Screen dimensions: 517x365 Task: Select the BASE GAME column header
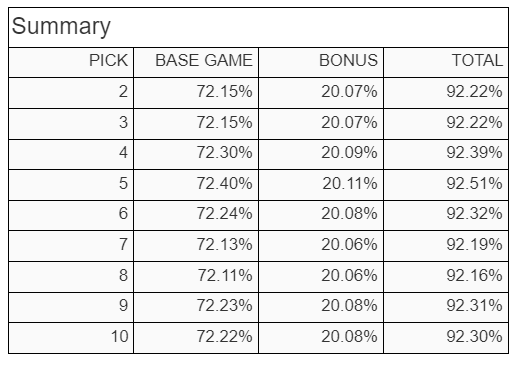196,62
